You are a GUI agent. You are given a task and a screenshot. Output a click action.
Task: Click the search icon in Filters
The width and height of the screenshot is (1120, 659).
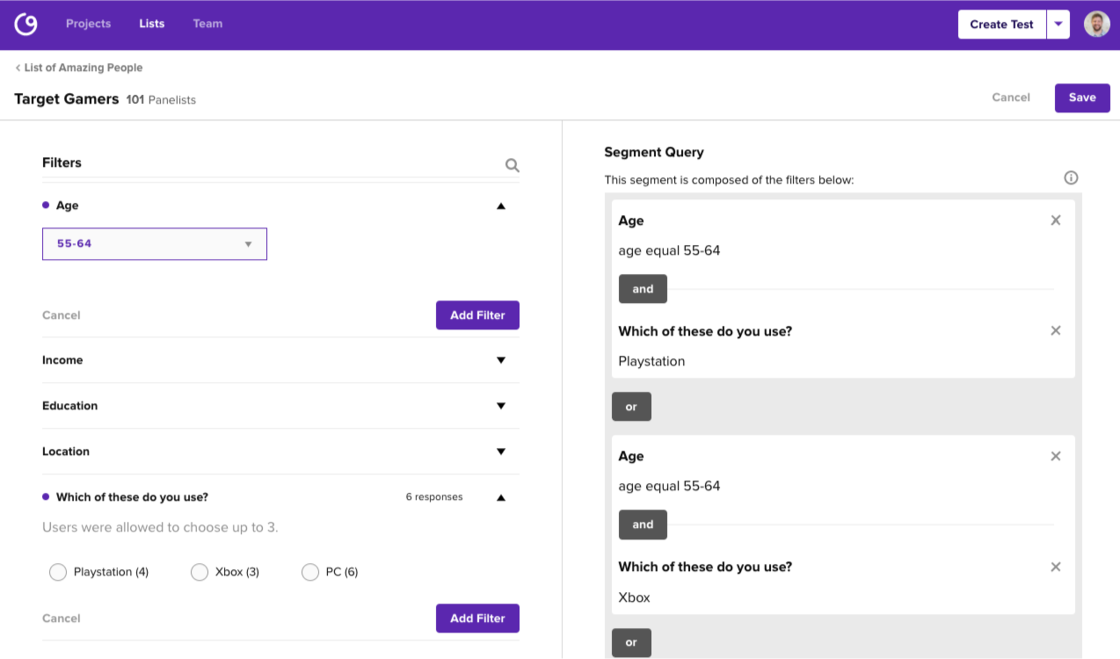point(512,165)
